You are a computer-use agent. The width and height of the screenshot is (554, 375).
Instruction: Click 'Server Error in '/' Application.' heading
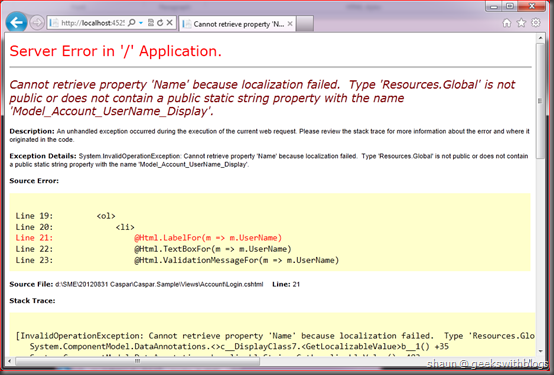coord(116,51)
